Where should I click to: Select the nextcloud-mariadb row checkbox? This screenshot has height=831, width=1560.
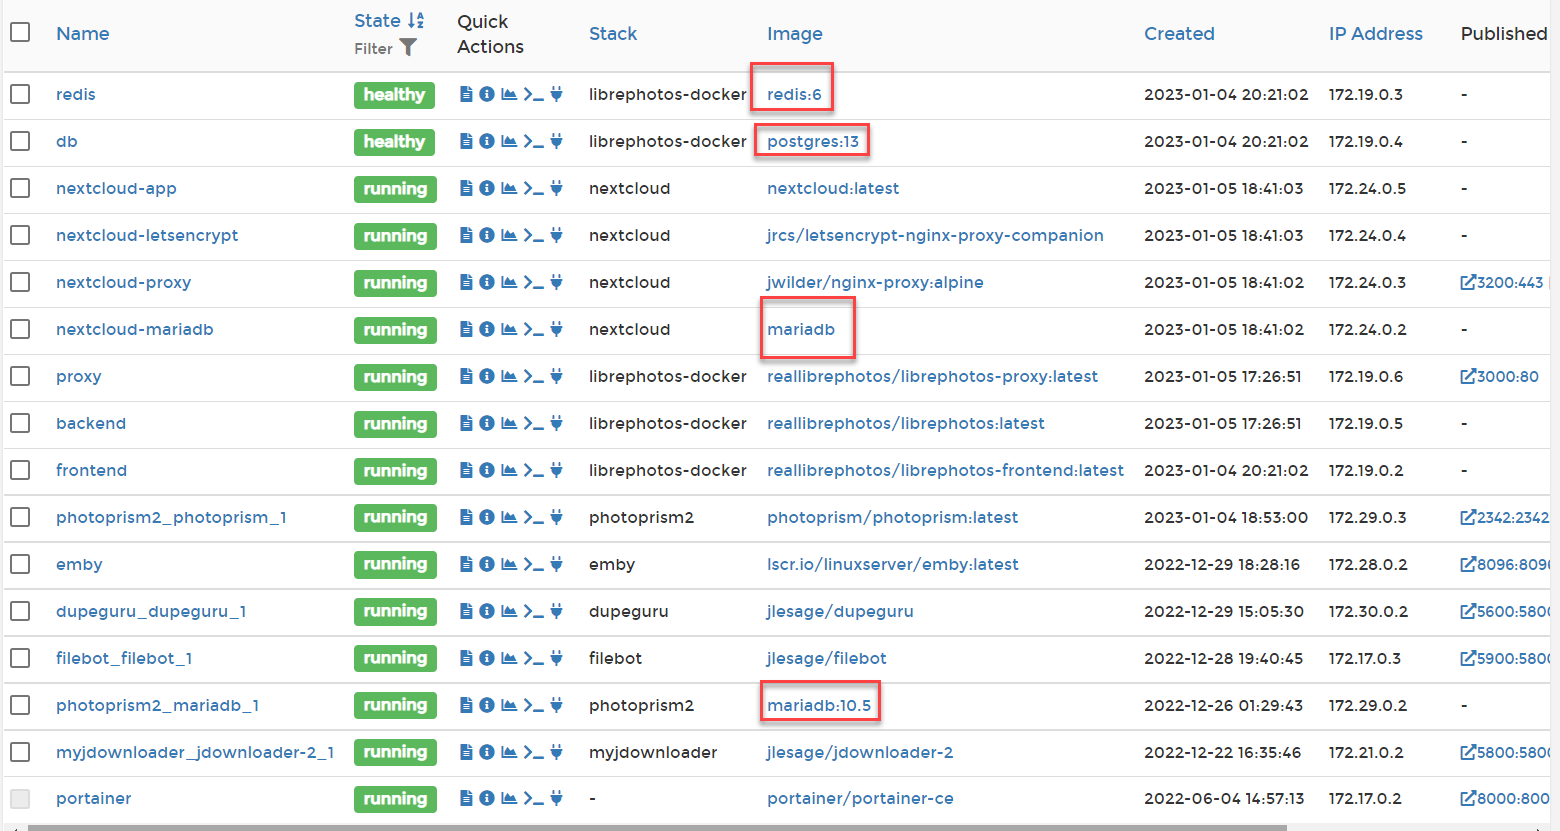coord(20,329)
